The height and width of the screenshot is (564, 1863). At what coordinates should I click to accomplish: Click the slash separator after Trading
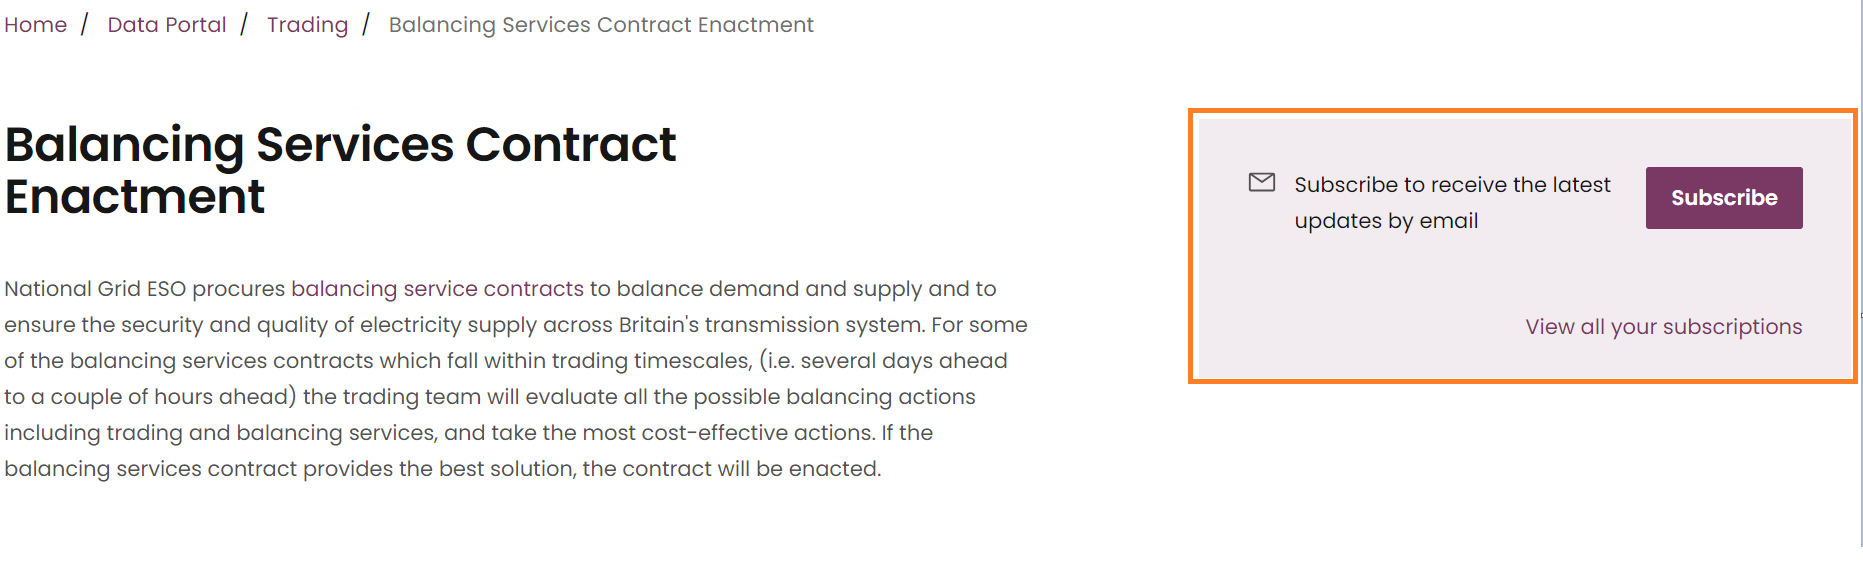click(366, 25)
